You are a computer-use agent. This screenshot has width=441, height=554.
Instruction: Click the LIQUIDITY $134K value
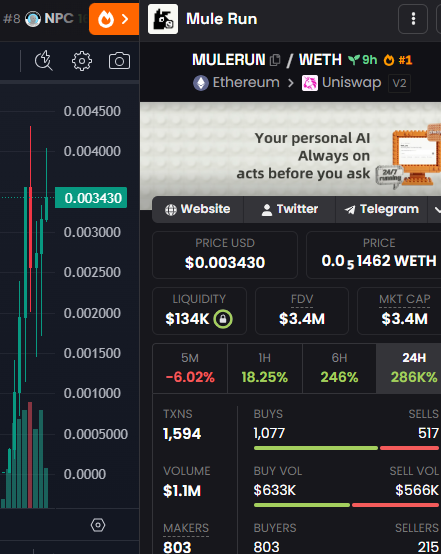187,319
